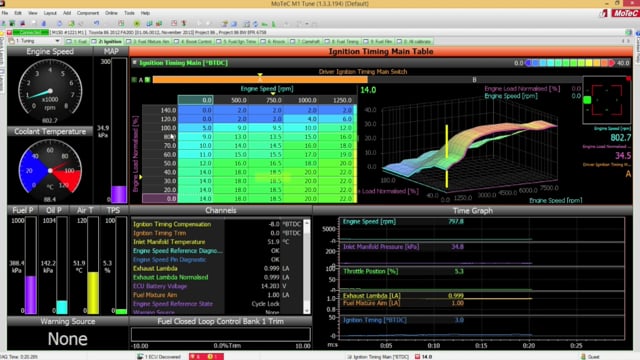Click the left worksheet tab scroll arrow
This screenshot has width=640, height=360.
[623, 41]
